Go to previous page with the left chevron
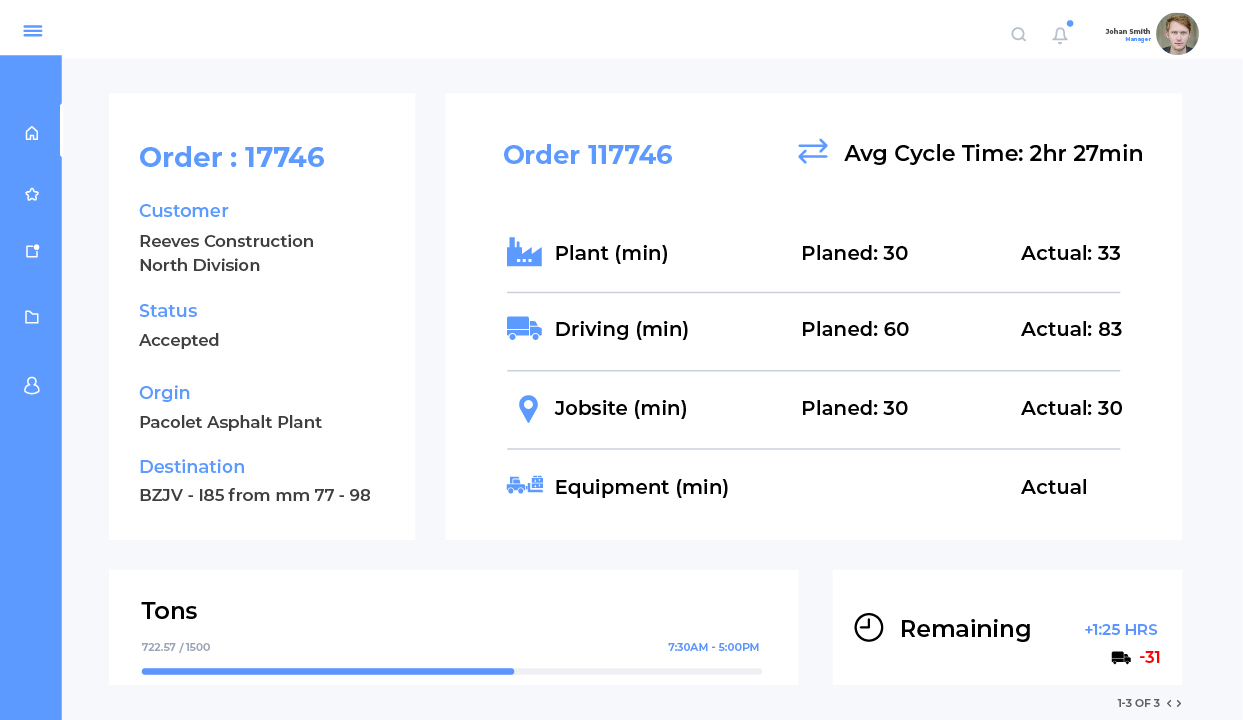1243x720 pixels. [x=1169, y=703]
